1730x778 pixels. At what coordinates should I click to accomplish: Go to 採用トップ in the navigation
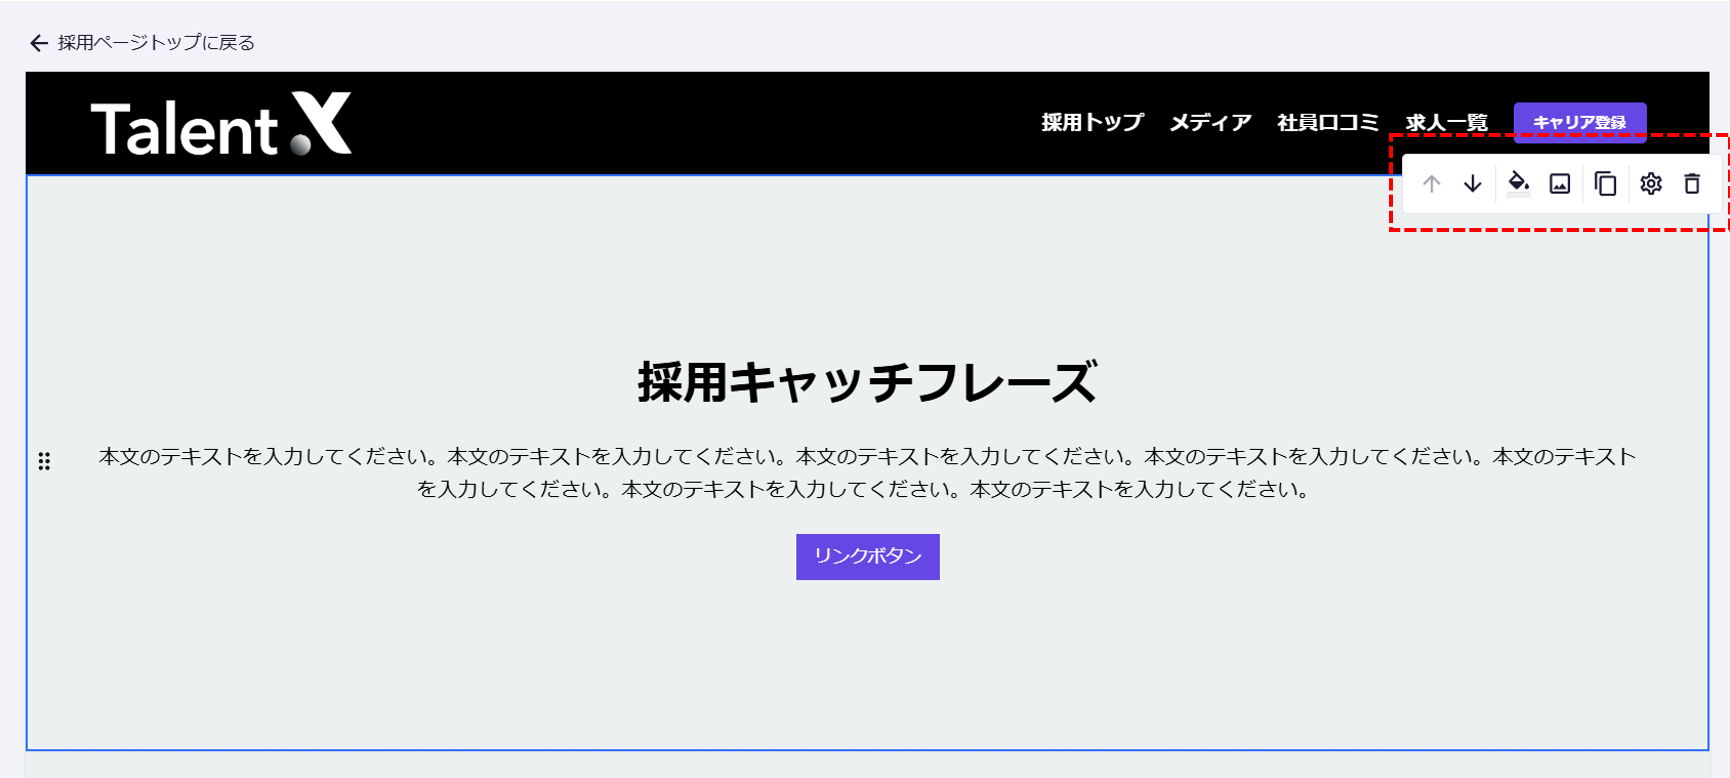point(1091,123)
